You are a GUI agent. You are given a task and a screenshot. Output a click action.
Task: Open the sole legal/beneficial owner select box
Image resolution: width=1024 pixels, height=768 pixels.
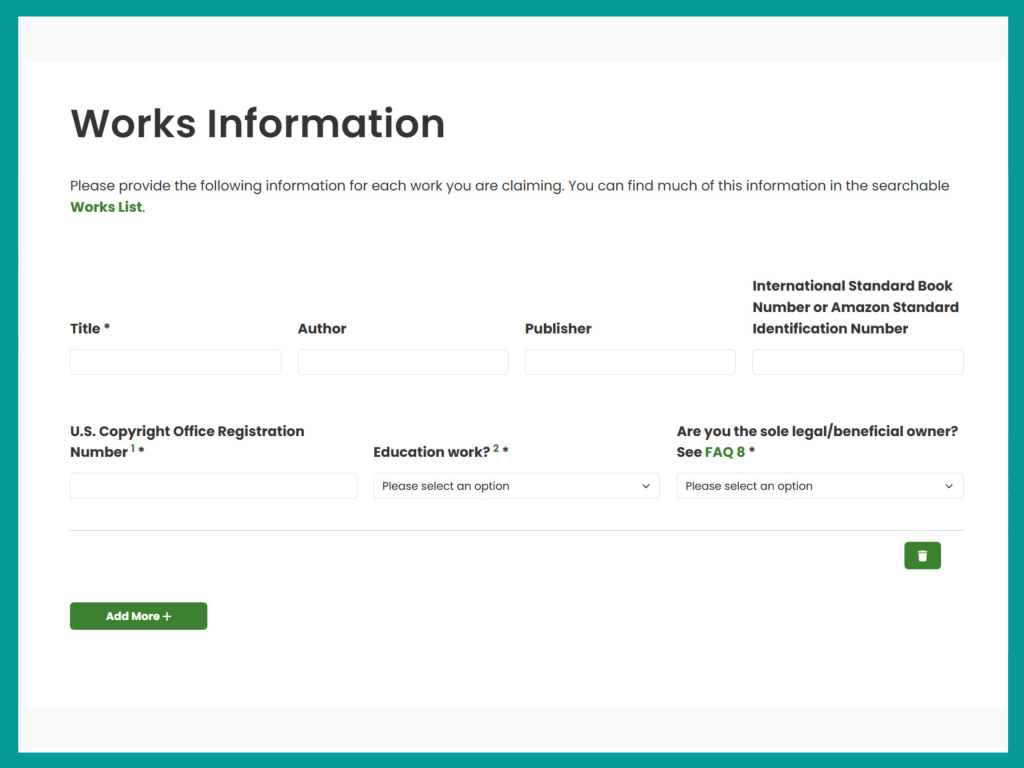point(818,486)
